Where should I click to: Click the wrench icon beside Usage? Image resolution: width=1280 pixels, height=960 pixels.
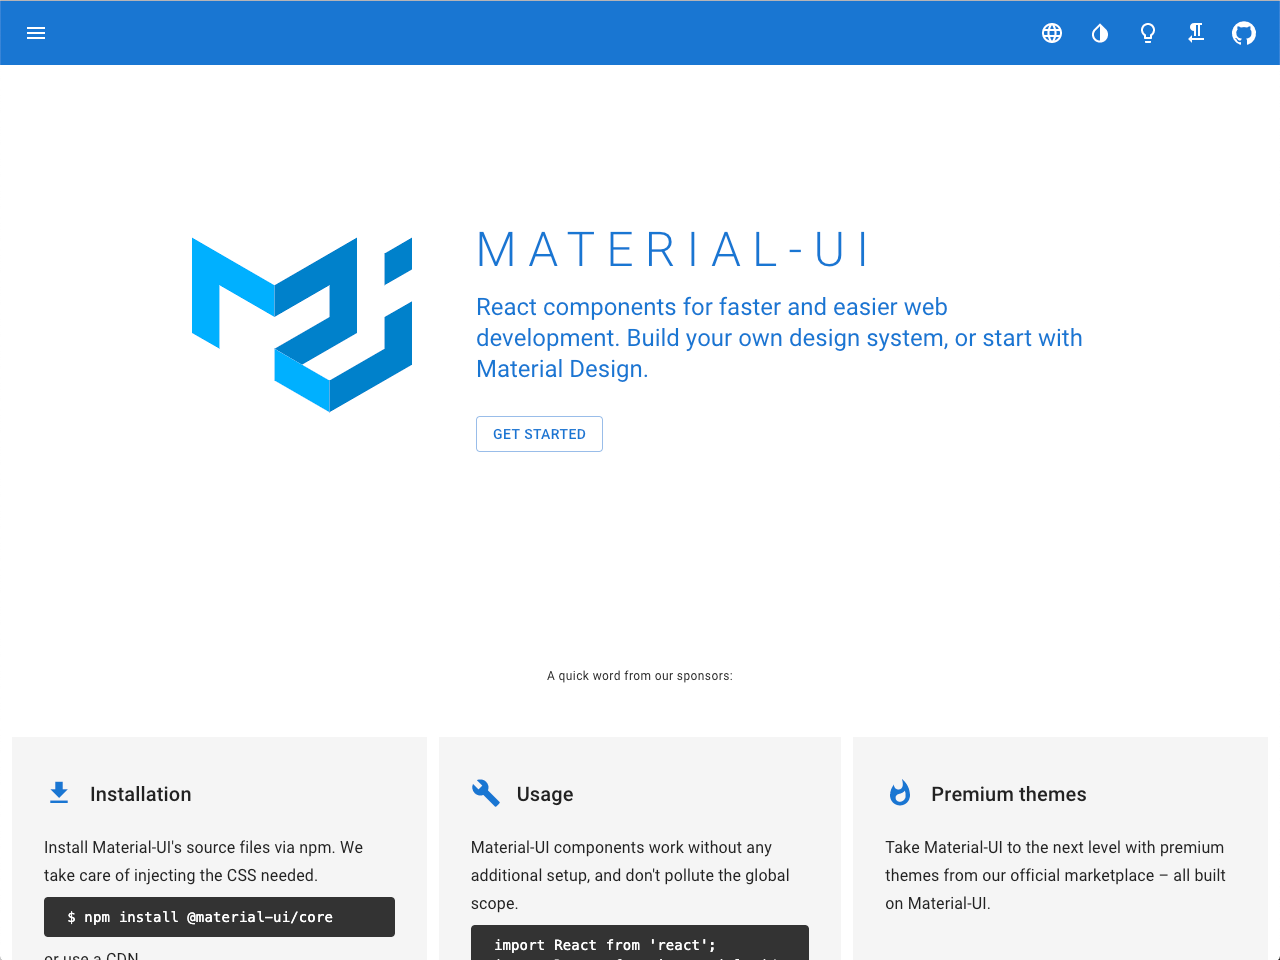pos(485,793)
